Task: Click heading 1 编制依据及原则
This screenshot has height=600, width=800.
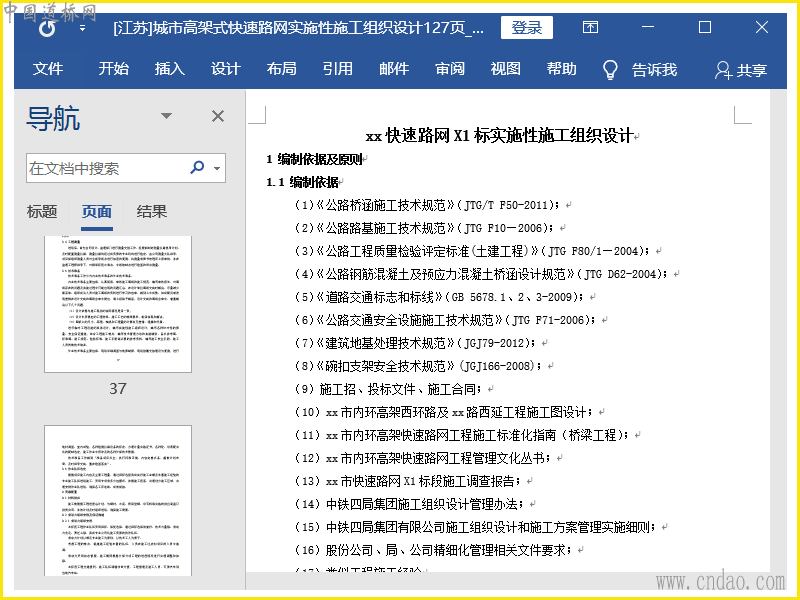Action: (x=314, y=160)
